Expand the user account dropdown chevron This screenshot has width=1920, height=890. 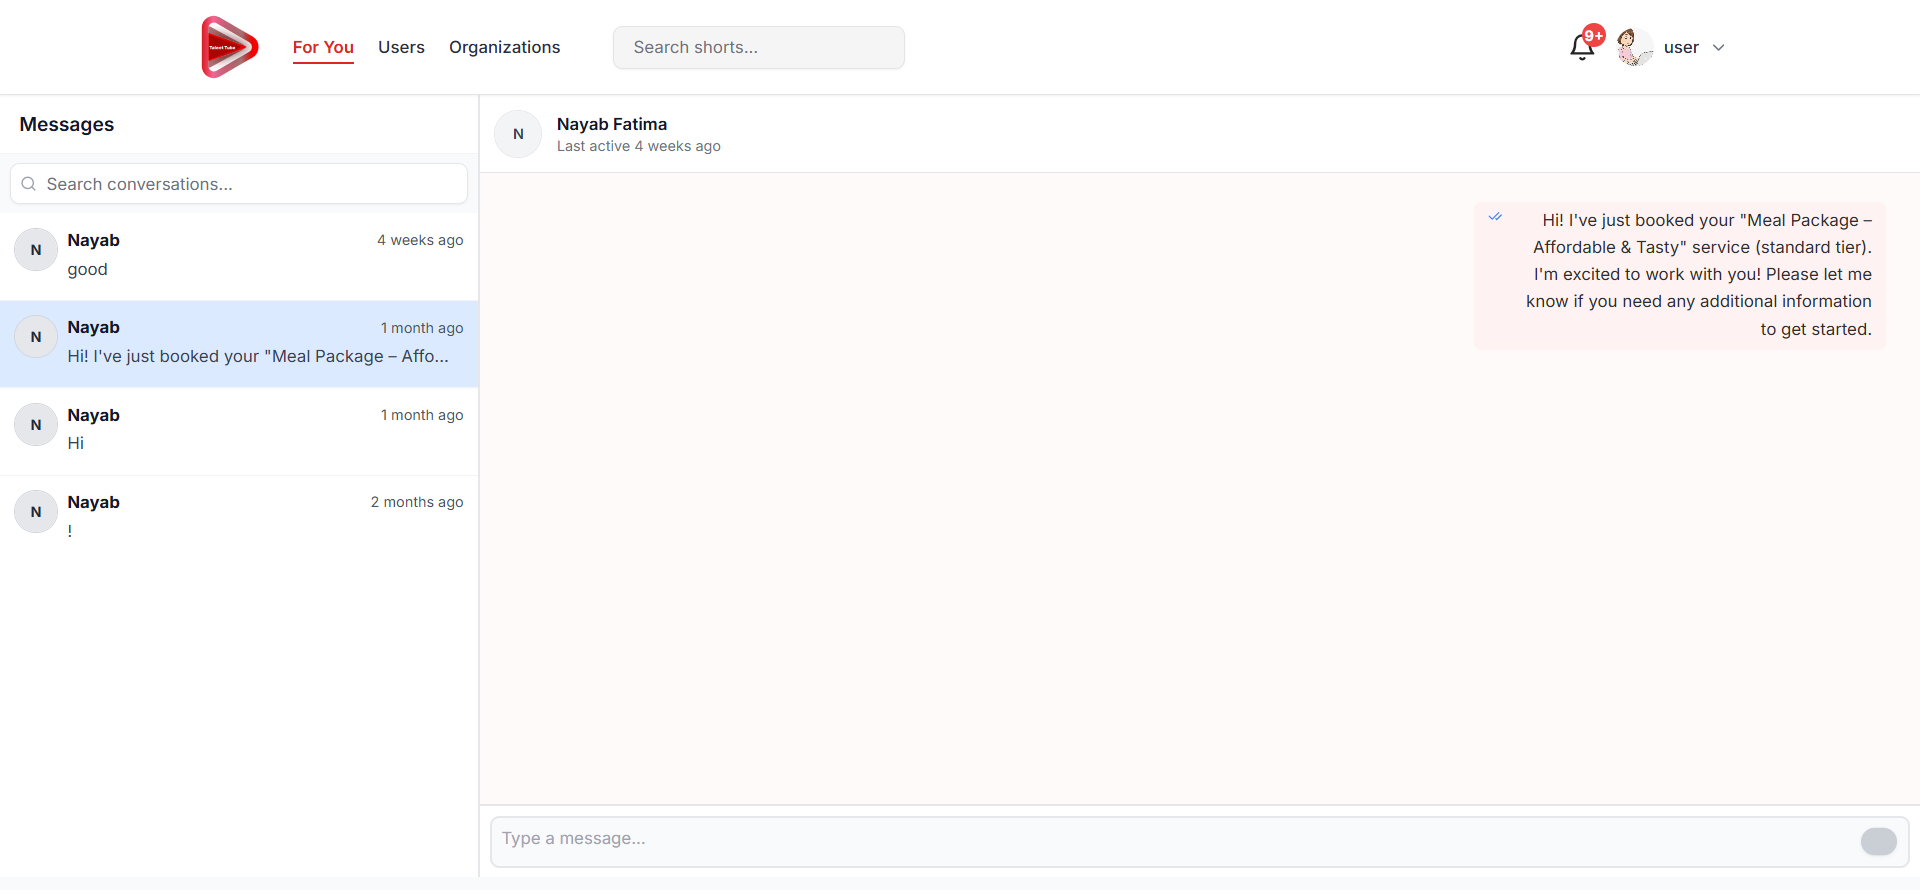click(1719, 47)
